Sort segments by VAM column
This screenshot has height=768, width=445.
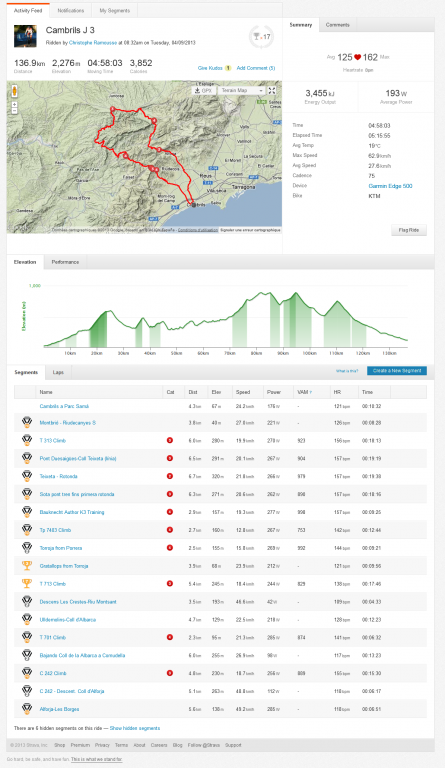pos(304,392)
